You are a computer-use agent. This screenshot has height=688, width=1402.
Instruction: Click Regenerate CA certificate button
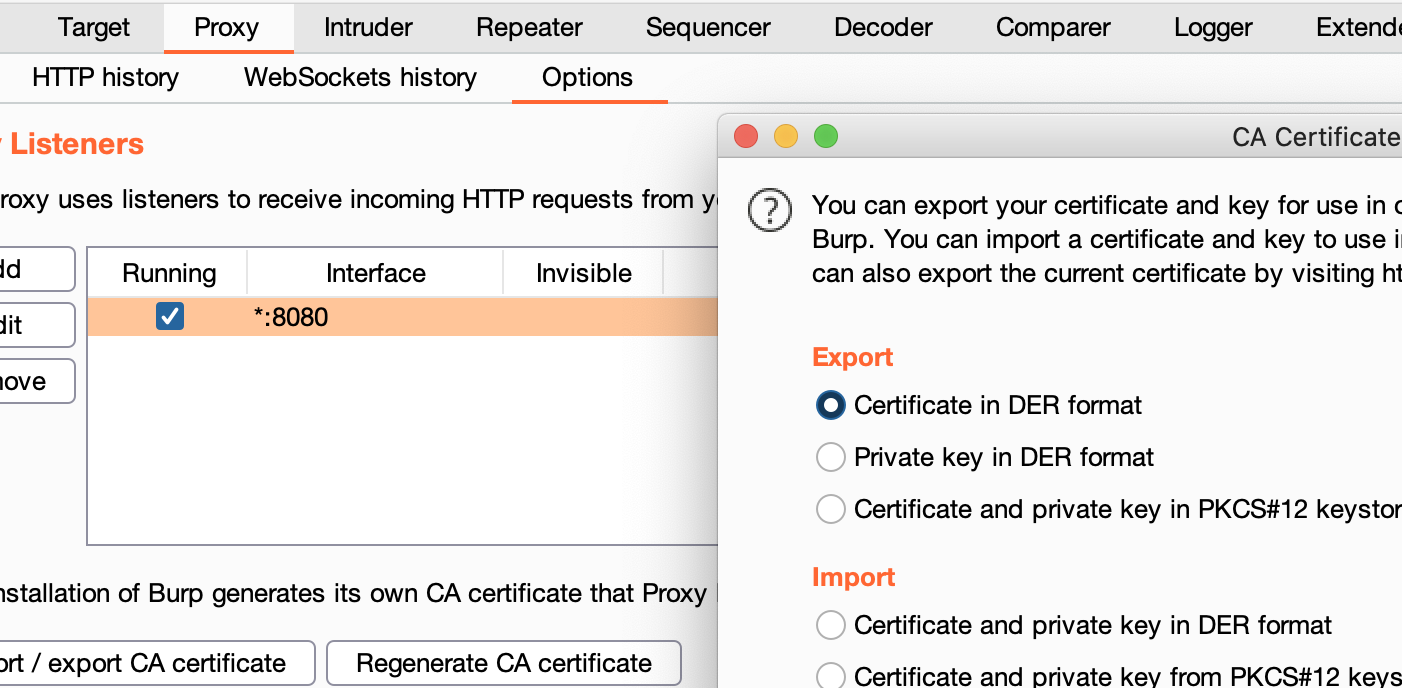coord(504,663)
